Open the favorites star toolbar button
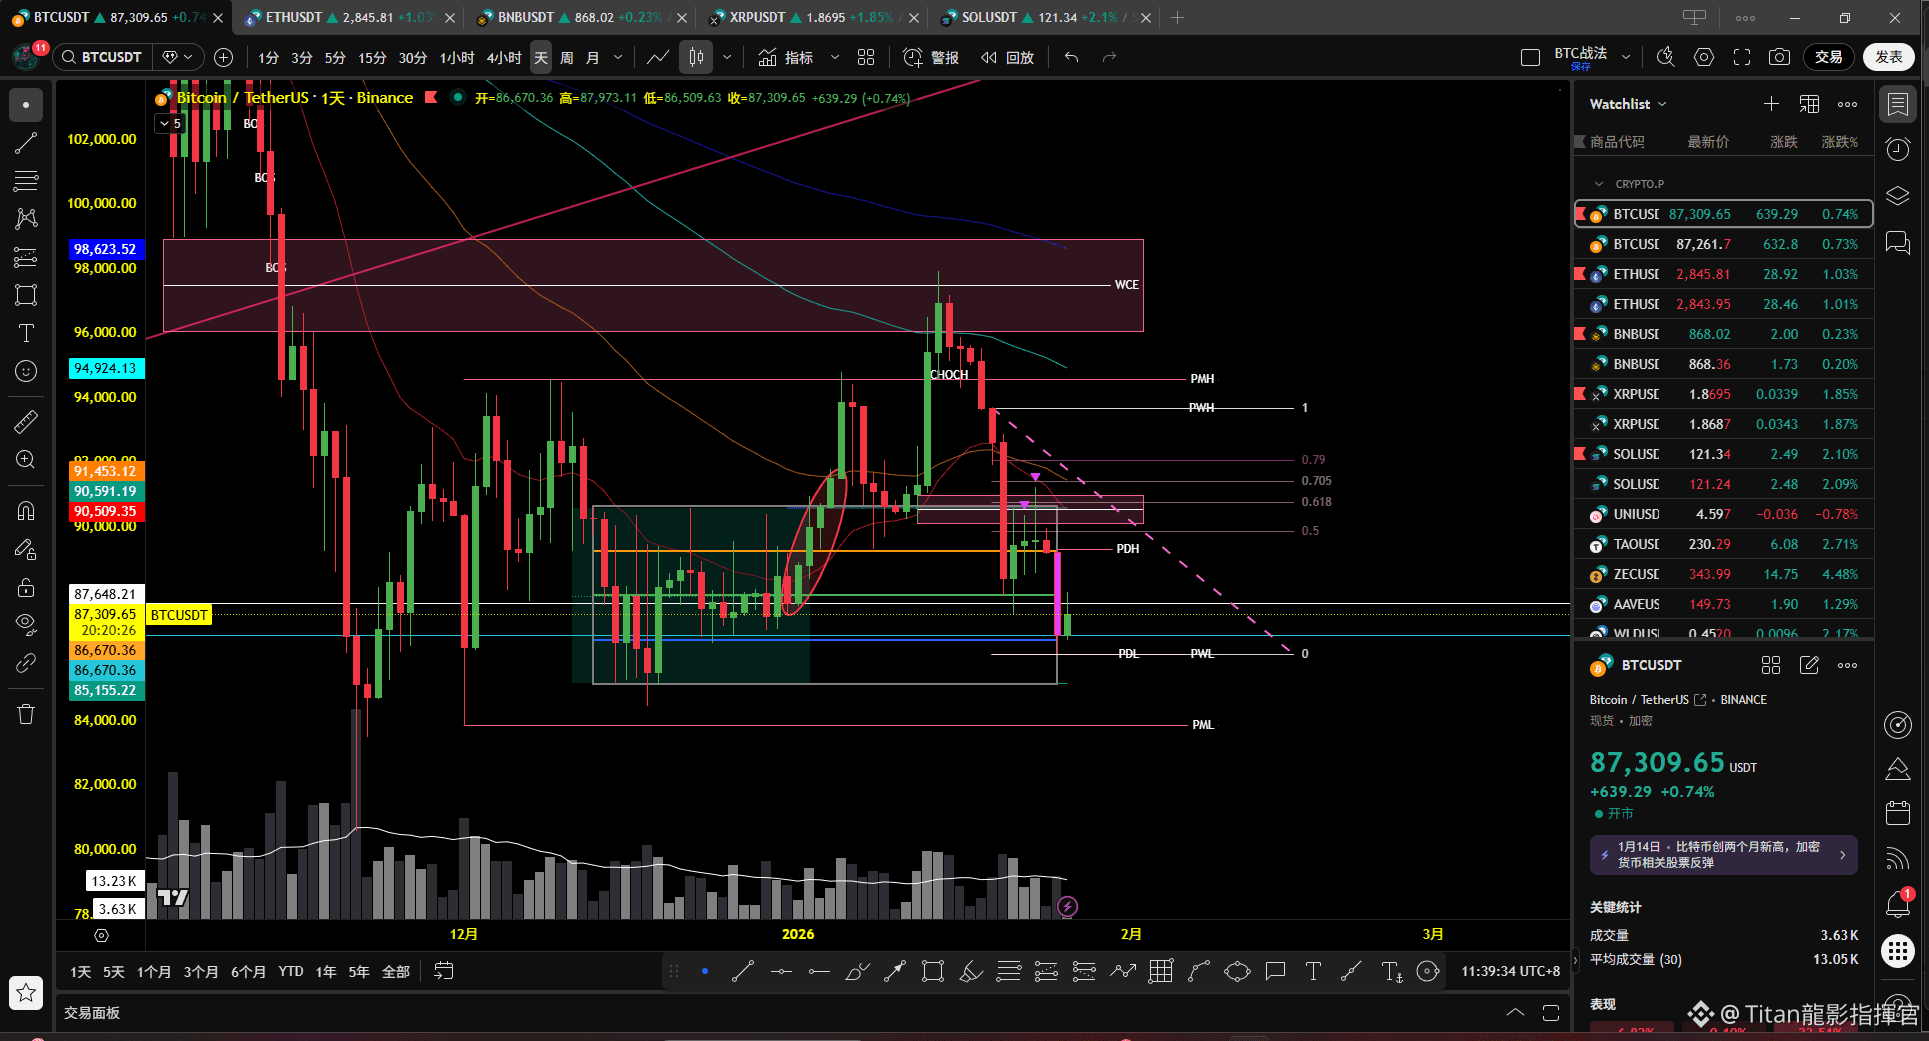 [26, 992]
